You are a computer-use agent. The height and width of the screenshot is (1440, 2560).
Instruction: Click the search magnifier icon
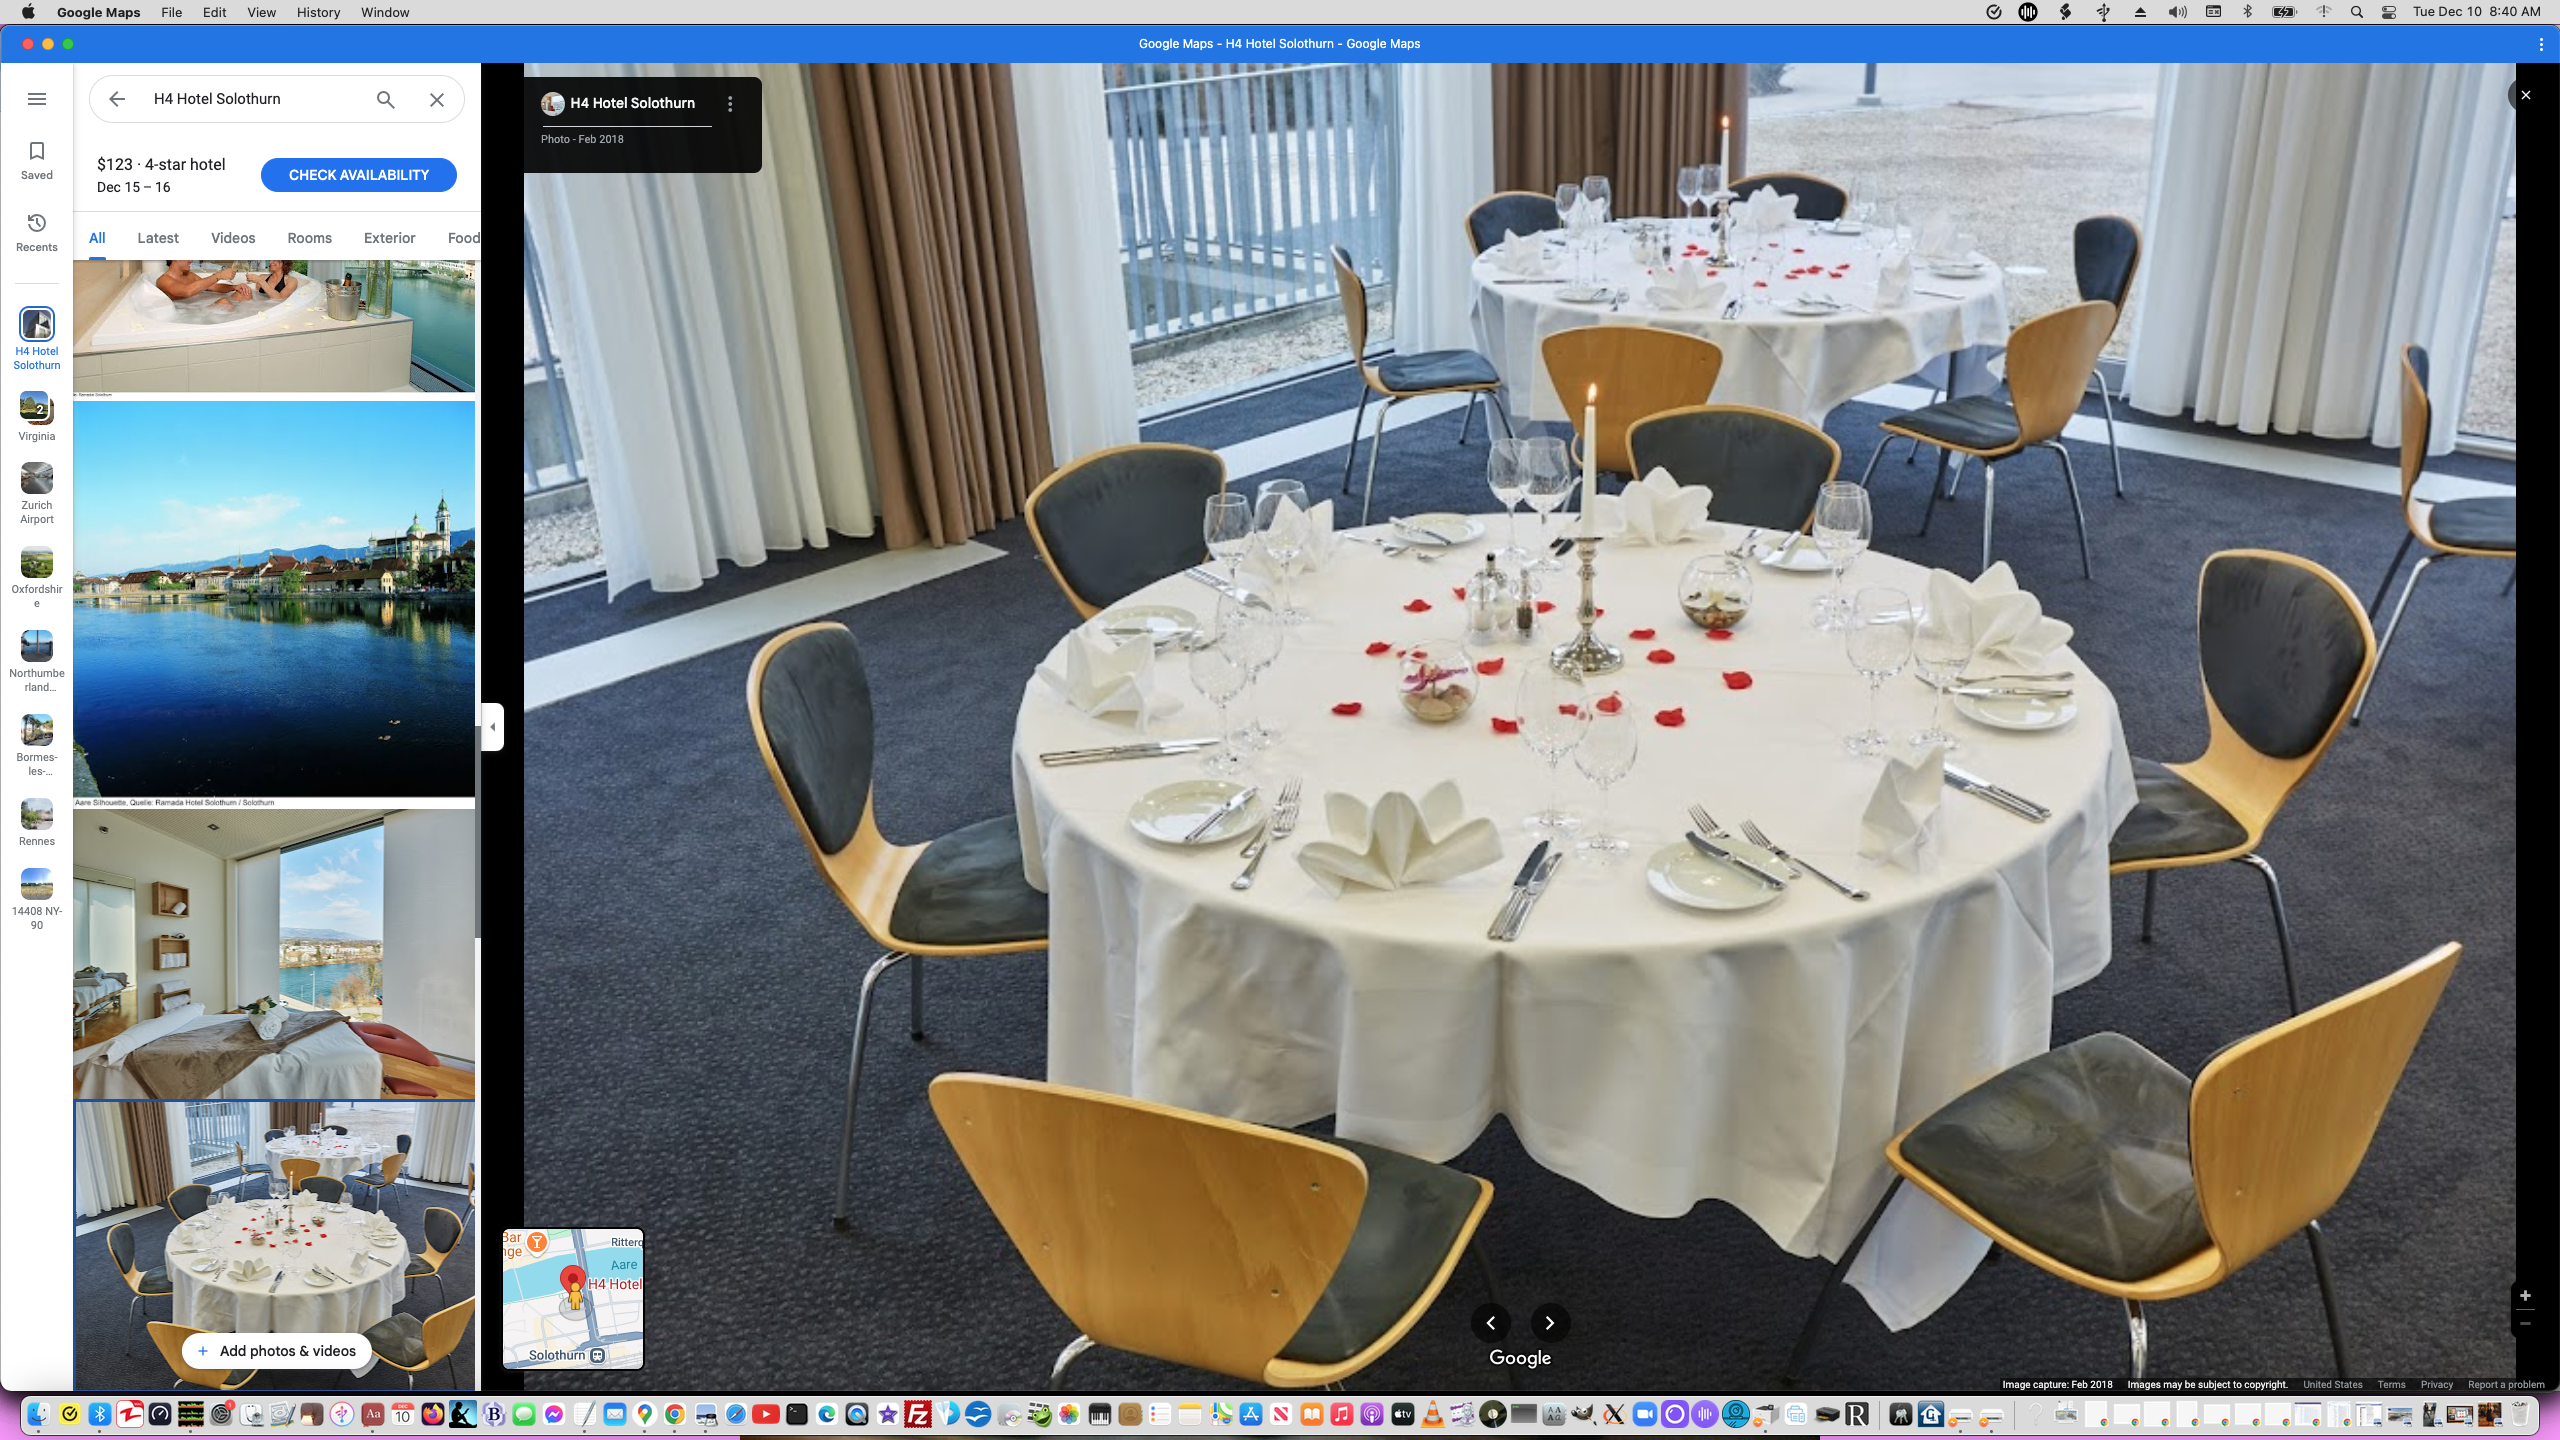(385, 99)
